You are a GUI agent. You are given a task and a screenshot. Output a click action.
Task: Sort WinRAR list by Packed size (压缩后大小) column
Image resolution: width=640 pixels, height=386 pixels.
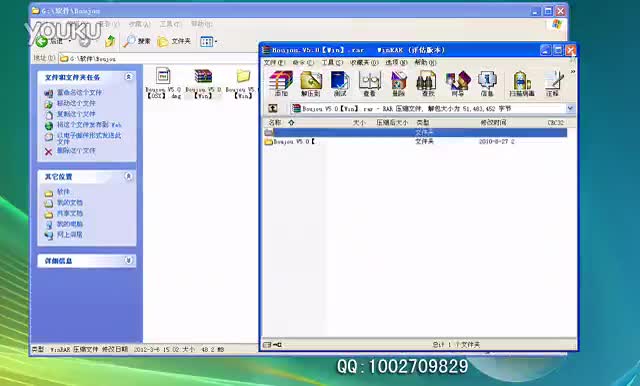click(x=393, y=122)
